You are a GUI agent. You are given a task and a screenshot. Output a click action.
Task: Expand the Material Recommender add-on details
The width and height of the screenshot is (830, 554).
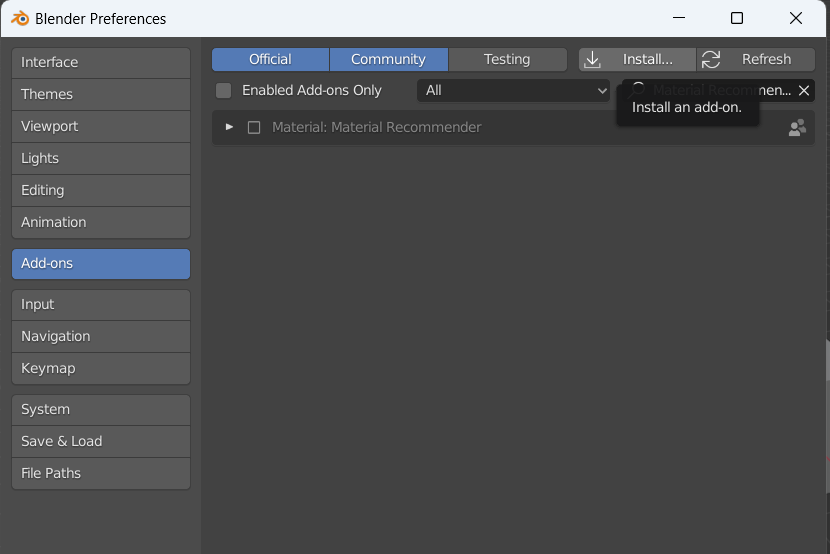click(229, 127)
